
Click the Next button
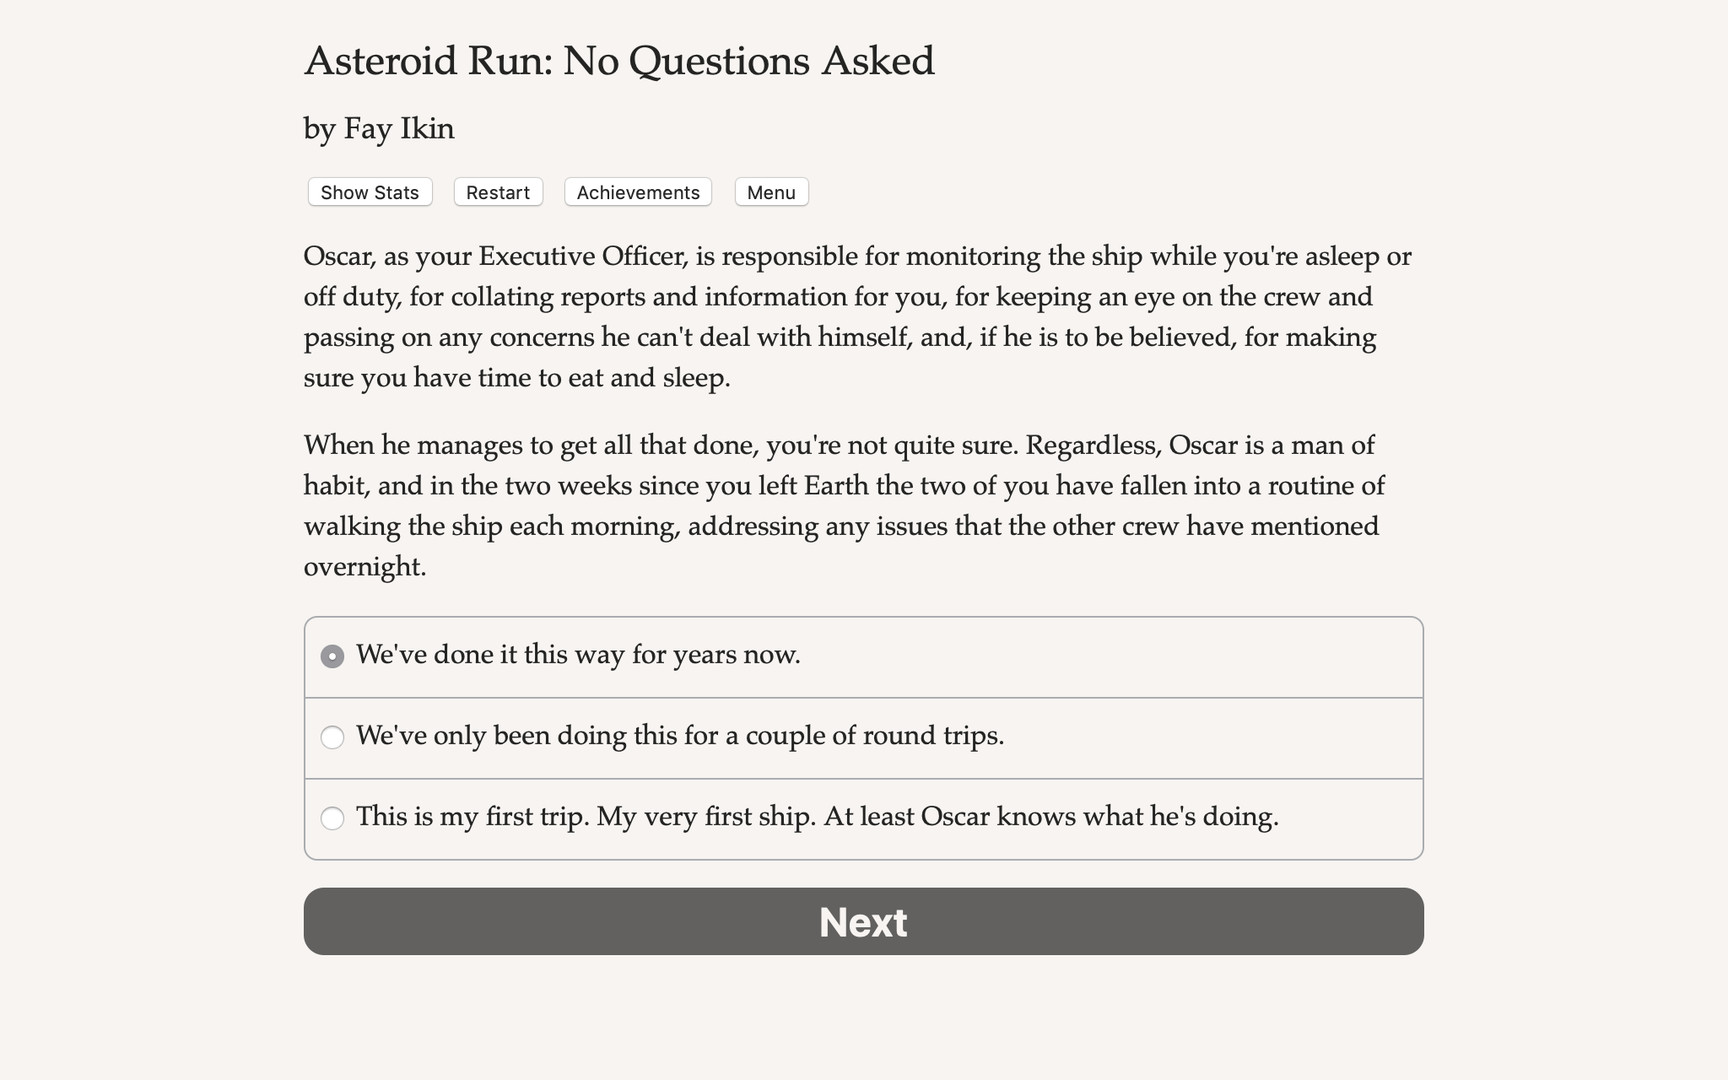click(x=863, y=921)
